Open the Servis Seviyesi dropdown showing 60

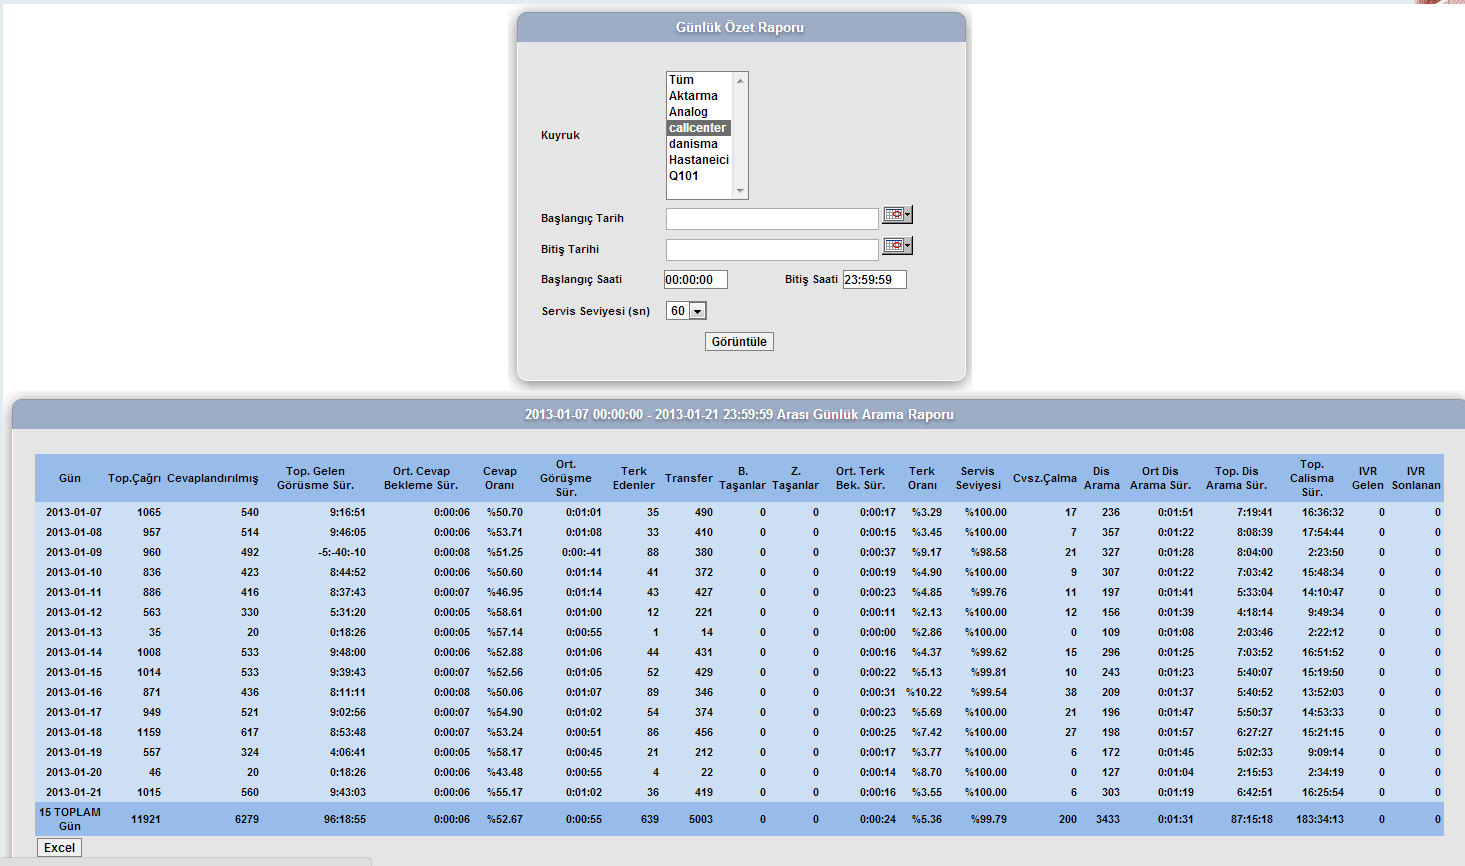[x=687, y=311]
